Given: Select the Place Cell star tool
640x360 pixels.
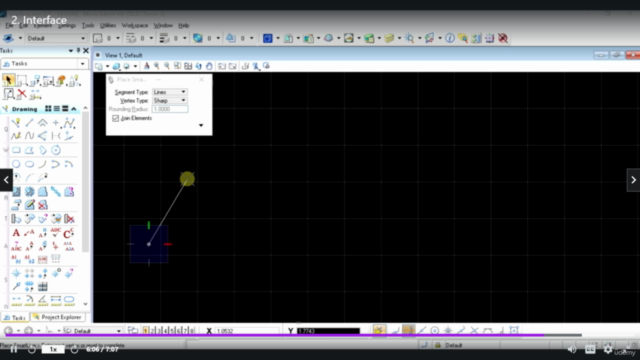Looking at the screenshot, I should 16,273.
